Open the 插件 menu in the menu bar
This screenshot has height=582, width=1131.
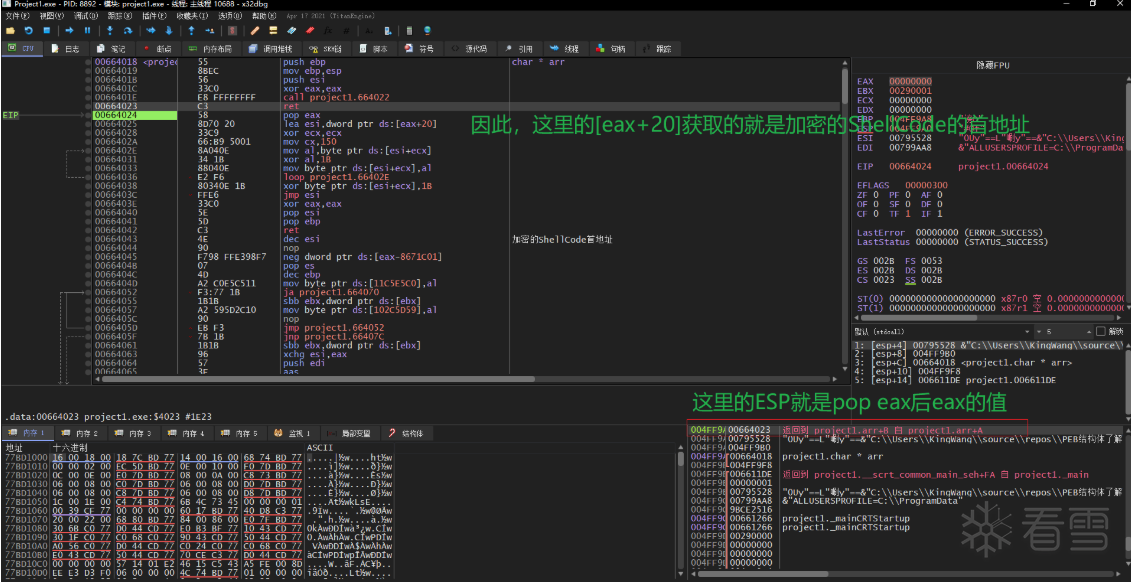pos(153,17)
